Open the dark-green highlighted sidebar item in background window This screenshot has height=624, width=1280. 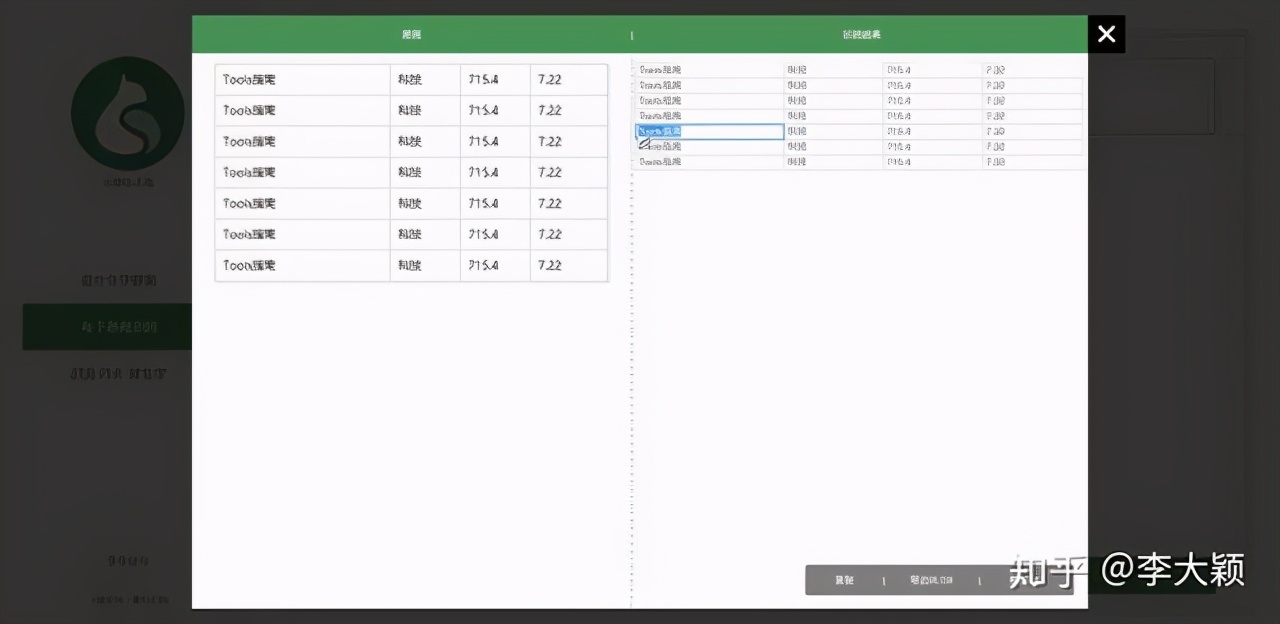[107, 327]
